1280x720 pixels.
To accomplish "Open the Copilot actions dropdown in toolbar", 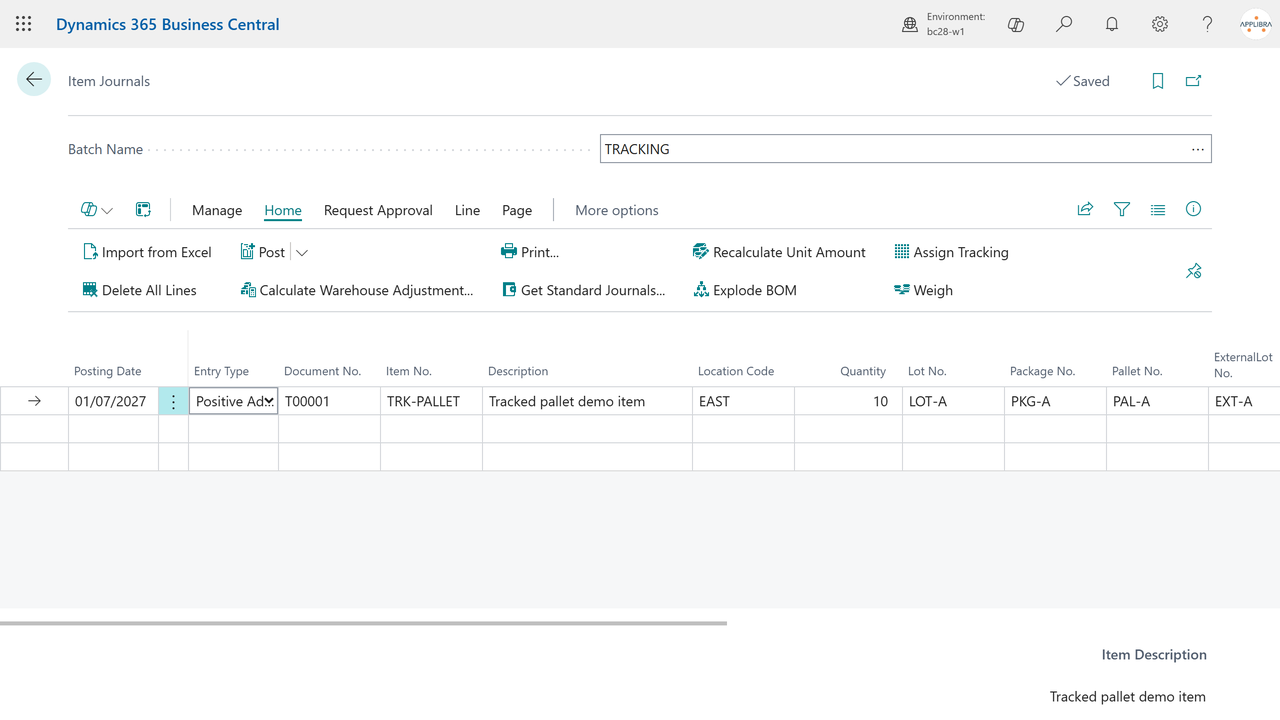I will pyautogui.click(x=97, y=210).
